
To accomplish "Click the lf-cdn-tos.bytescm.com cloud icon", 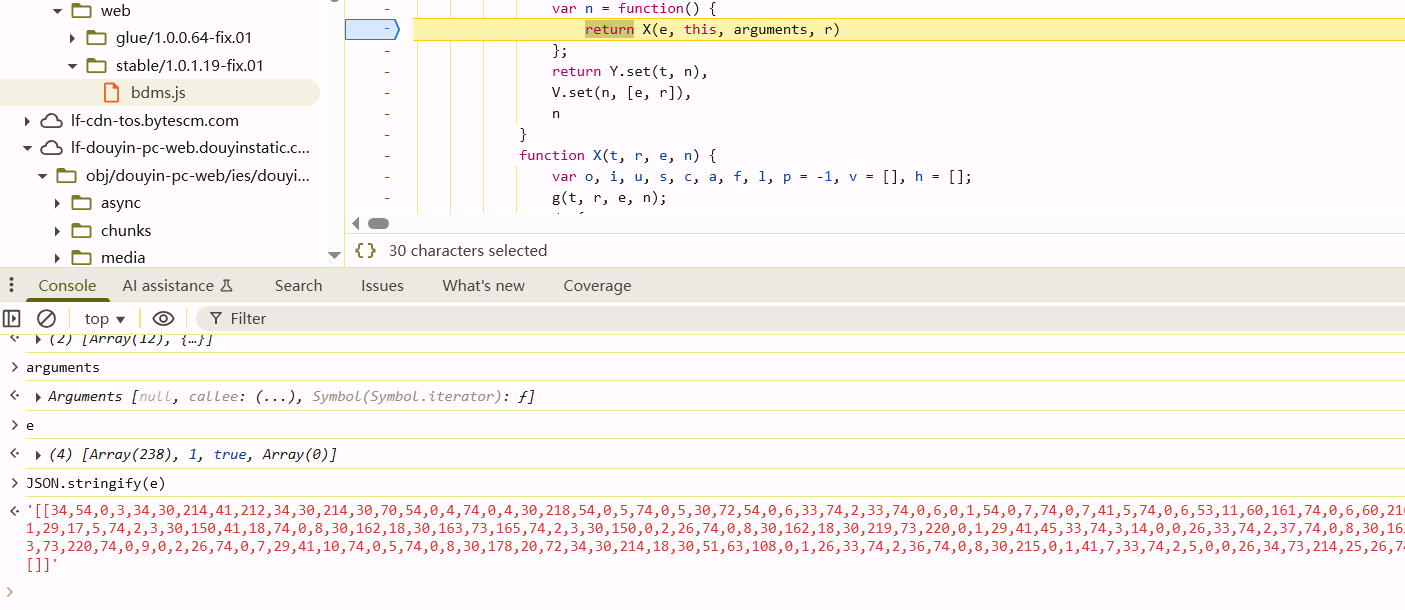I will coord(51,121).
